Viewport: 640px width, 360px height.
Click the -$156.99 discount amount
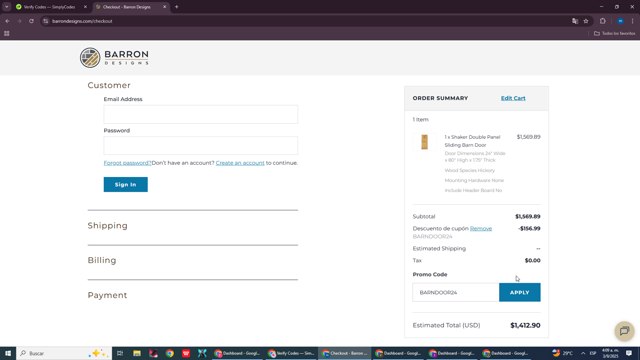point(529,229)
